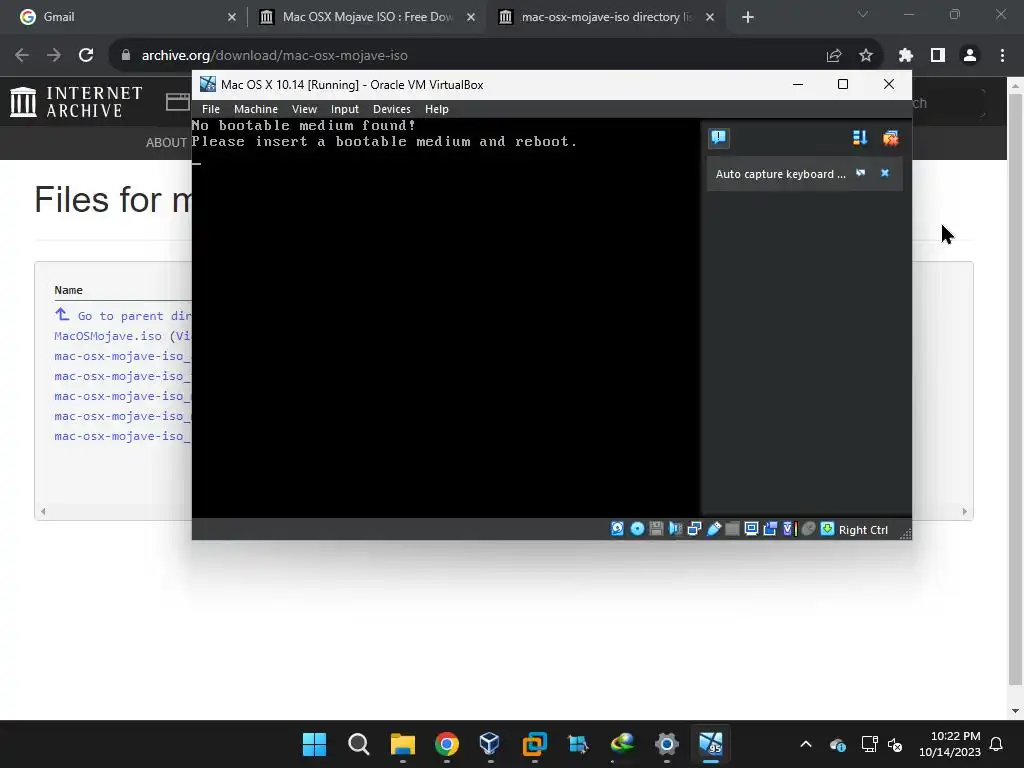
Task: Open the File menu in VirtualBox
Action: 211,109
